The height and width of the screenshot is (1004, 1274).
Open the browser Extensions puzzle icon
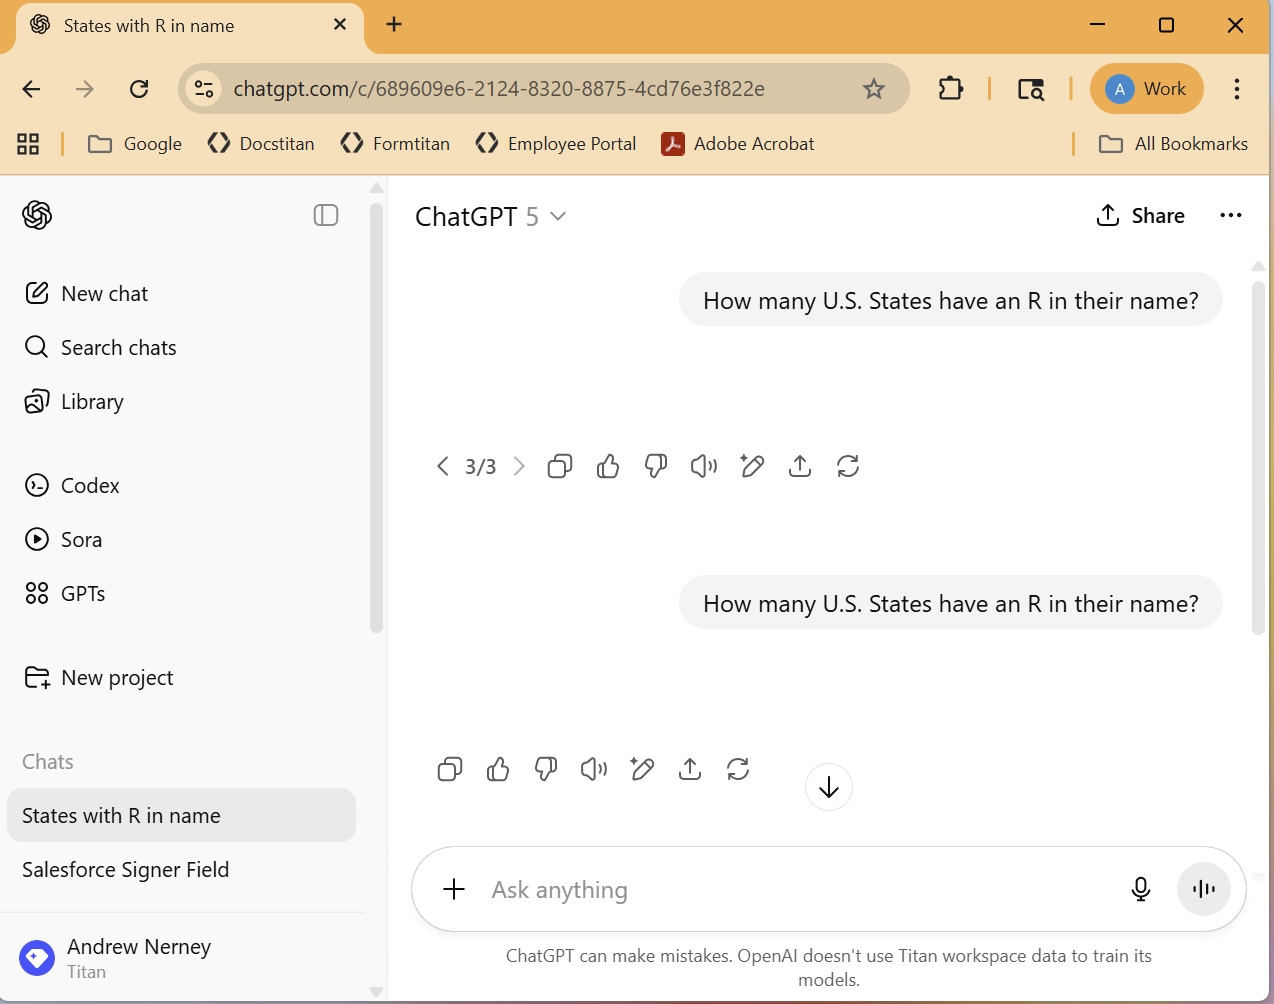coord(951,89)
